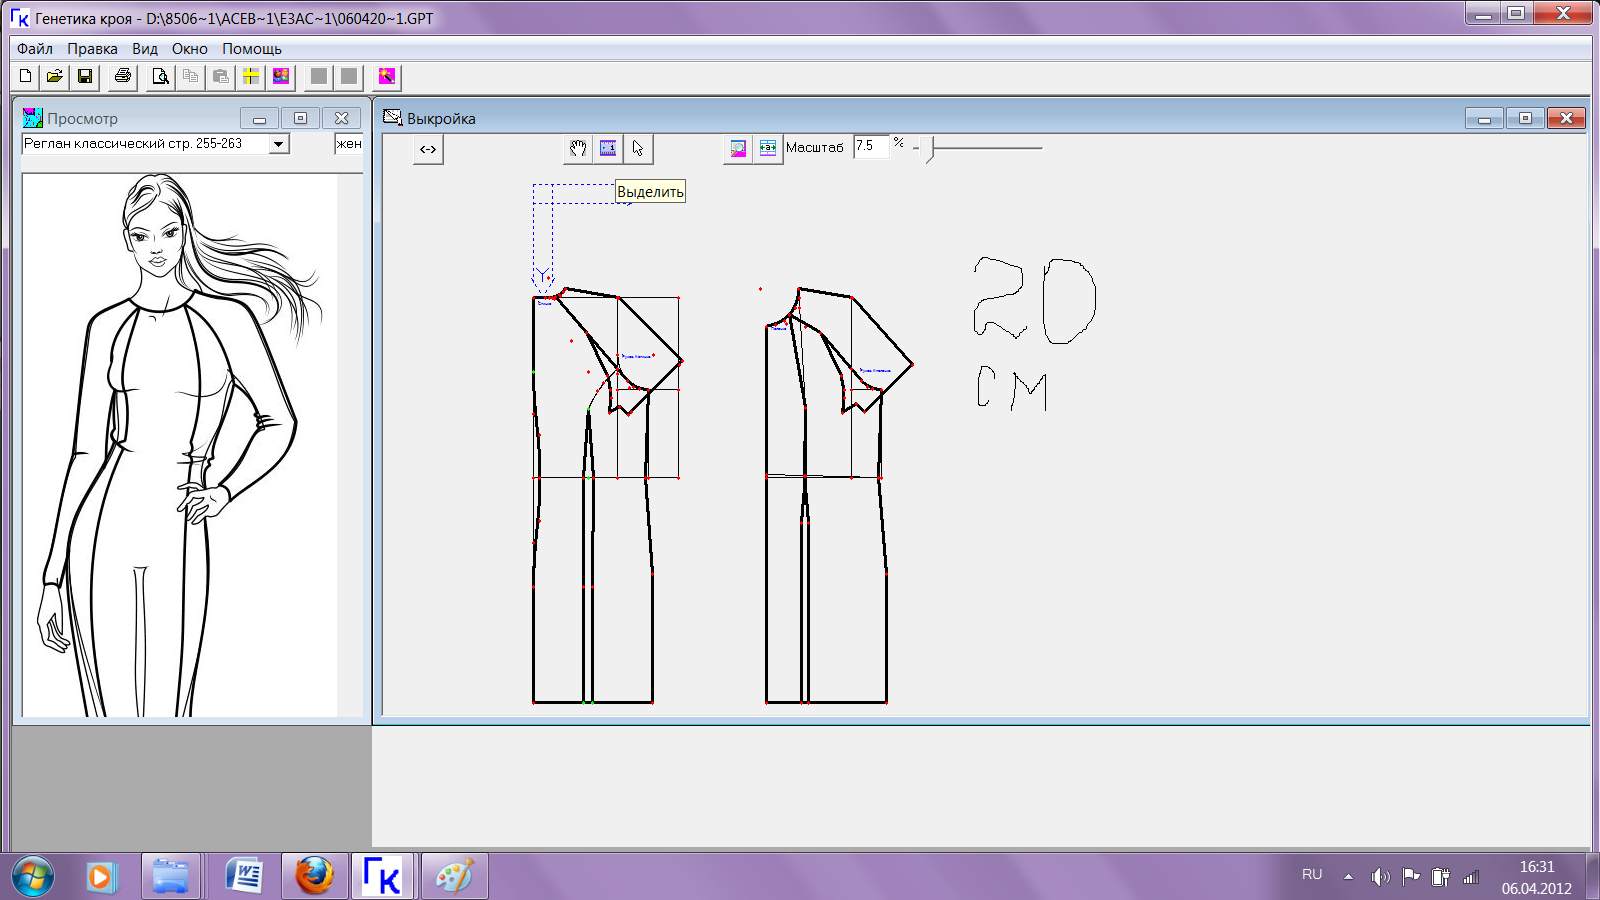Open the Файл menu
This screenshot has width=1600, height=900.
point(35,48)
